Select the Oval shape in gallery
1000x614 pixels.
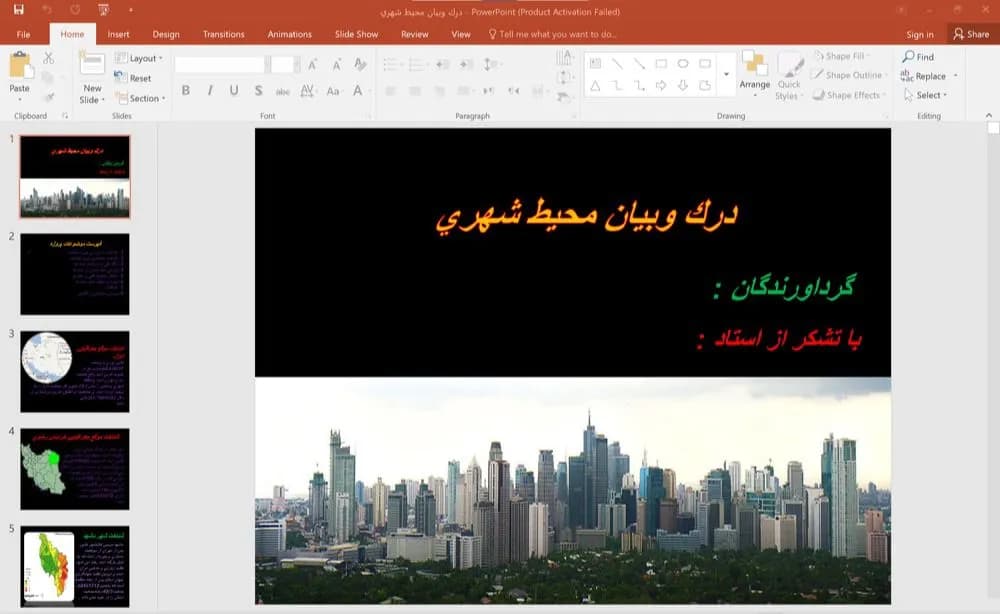pyautogui.click(x=683, y=63)
